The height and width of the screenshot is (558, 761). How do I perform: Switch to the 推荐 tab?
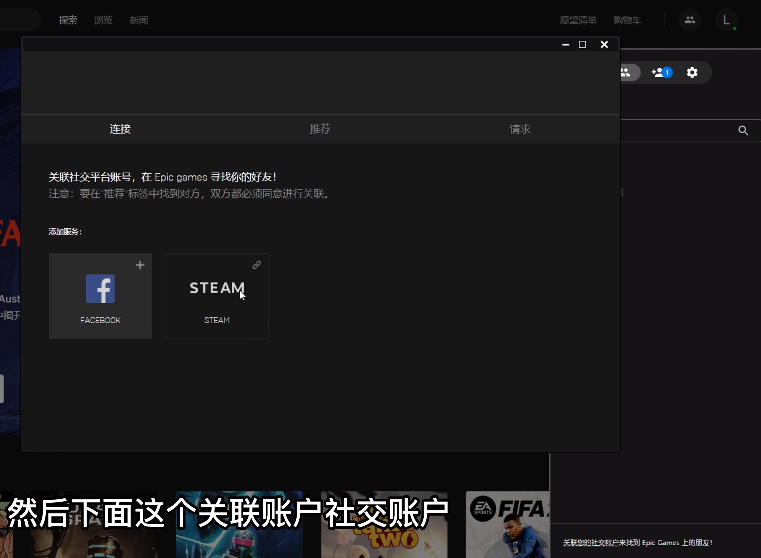pos(320,129)
